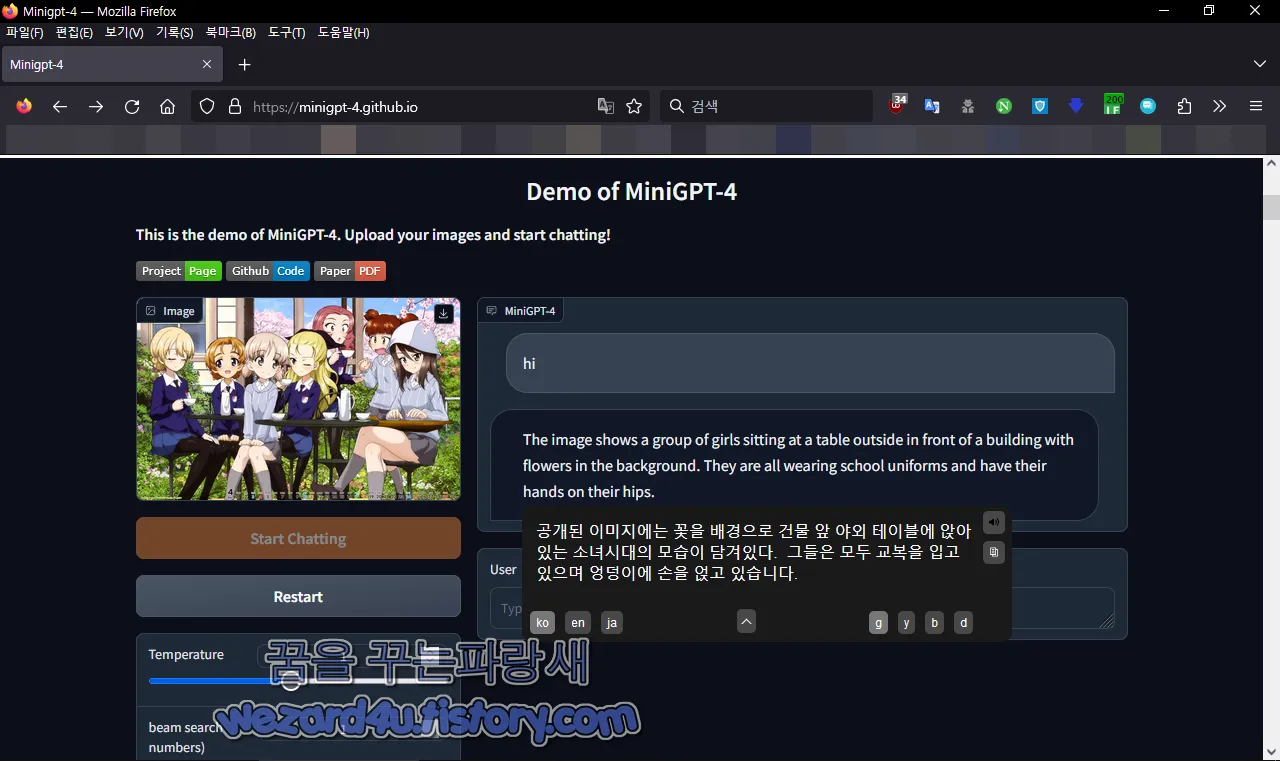
Task: Click the Firefox account icon left of the back arrow
Action: [x=24, y=106]
